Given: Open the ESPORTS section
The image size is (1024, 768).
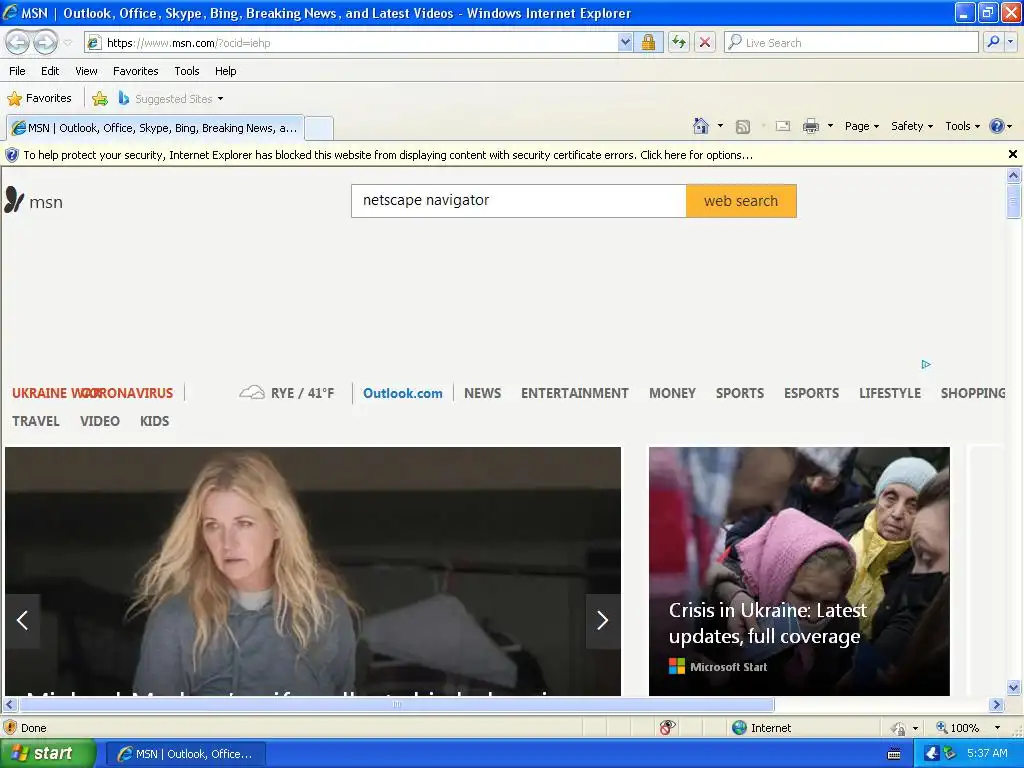Looking at the screenshot, I should tap(811, 393).
